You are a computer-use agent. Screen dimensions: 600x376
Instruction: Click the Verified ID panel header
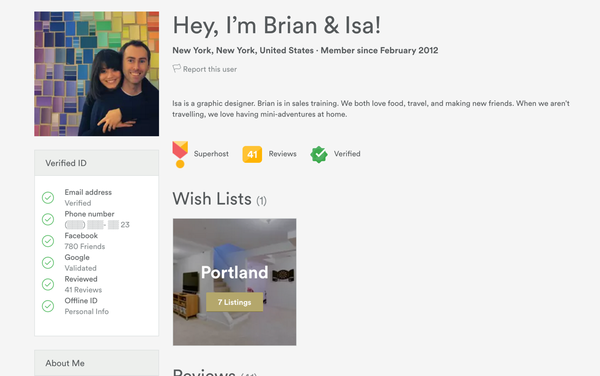point(96,163)
